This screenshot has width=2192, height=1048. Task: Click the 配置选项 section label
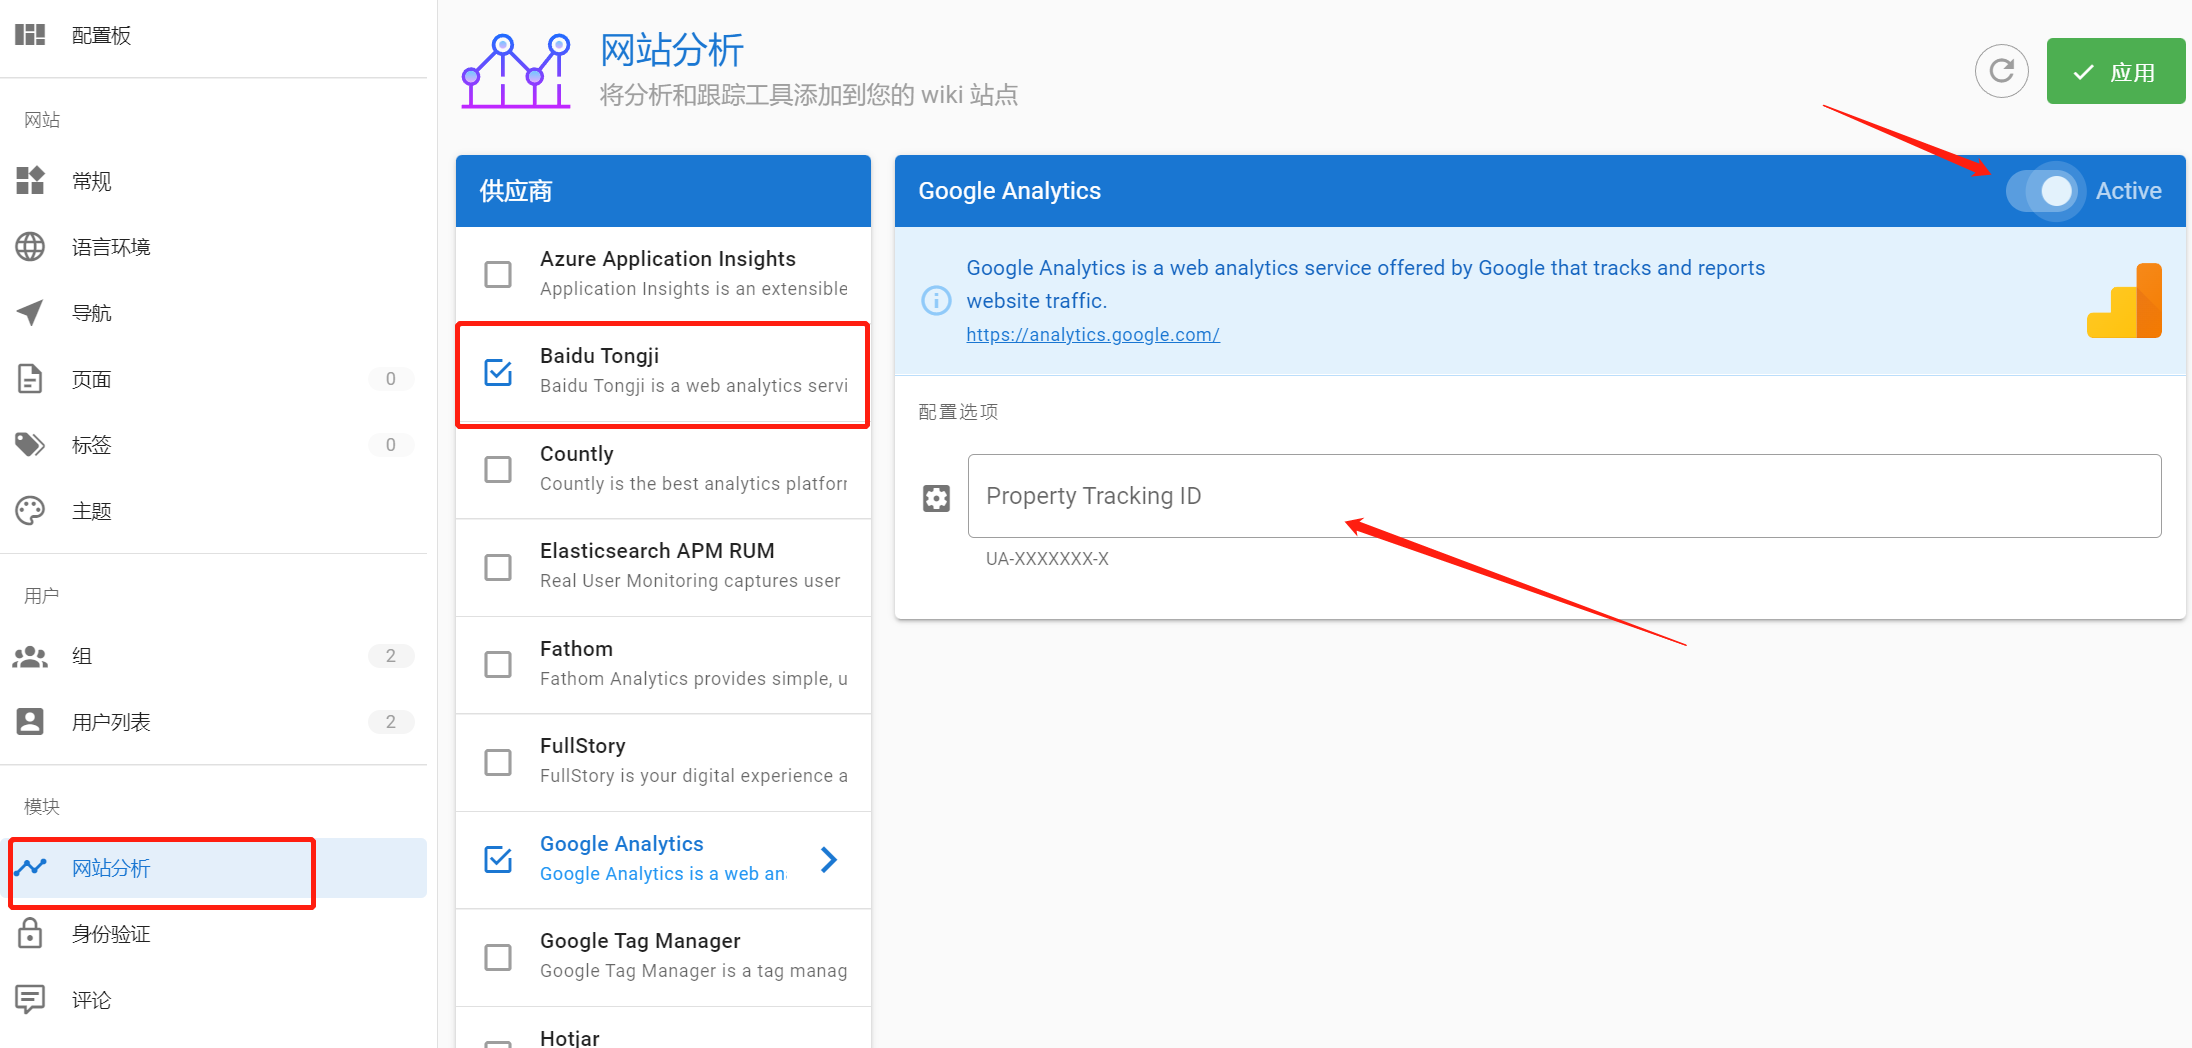pyautogui.click(x=958, y=412)
